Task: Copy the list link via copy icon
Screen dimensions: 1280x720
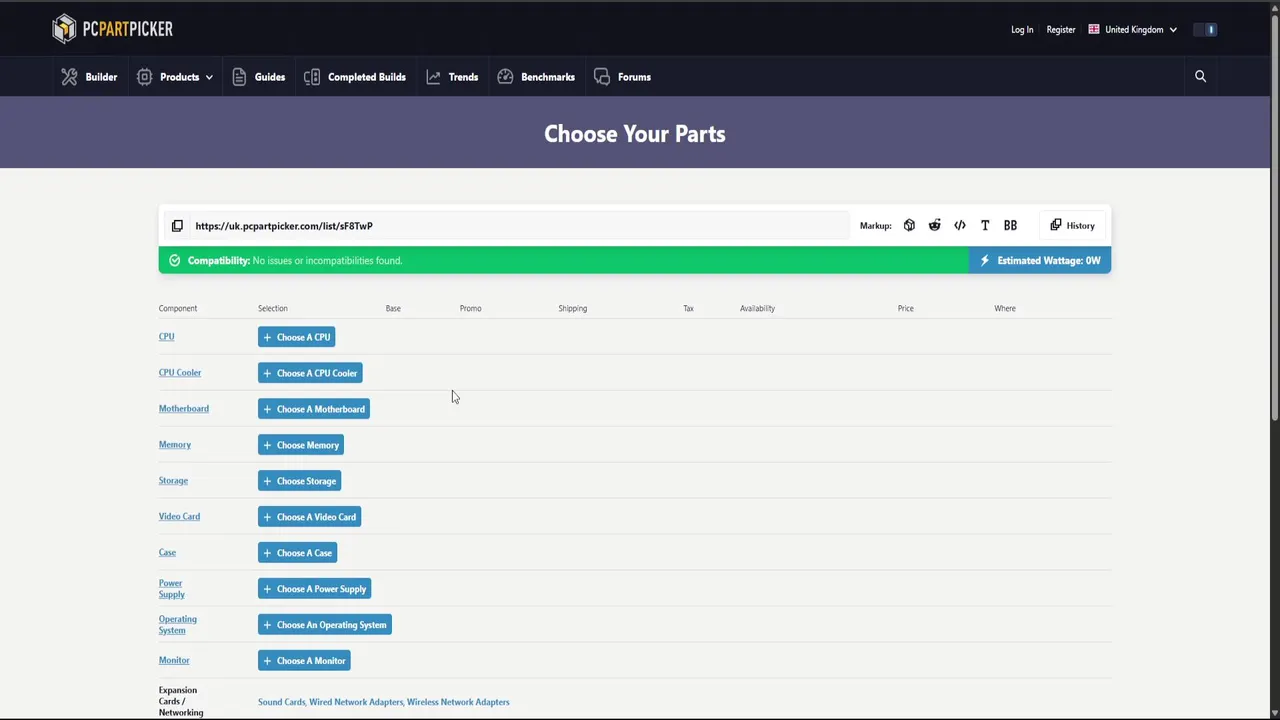Action: pyautogui.click(x=177, y=226)
